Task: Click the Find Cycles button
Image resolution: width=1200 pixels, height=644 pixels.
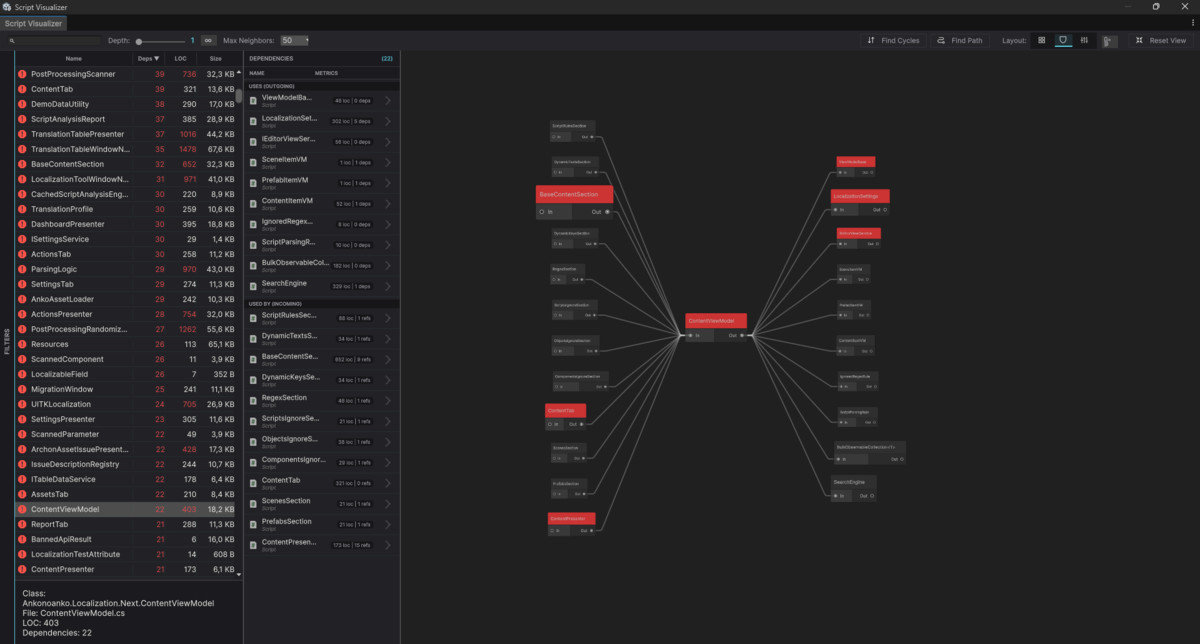Action: click(893, 41)
